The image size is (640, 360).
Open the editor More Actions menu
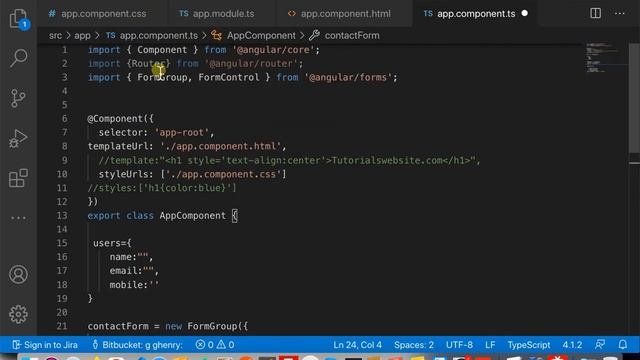click(620, 13)
